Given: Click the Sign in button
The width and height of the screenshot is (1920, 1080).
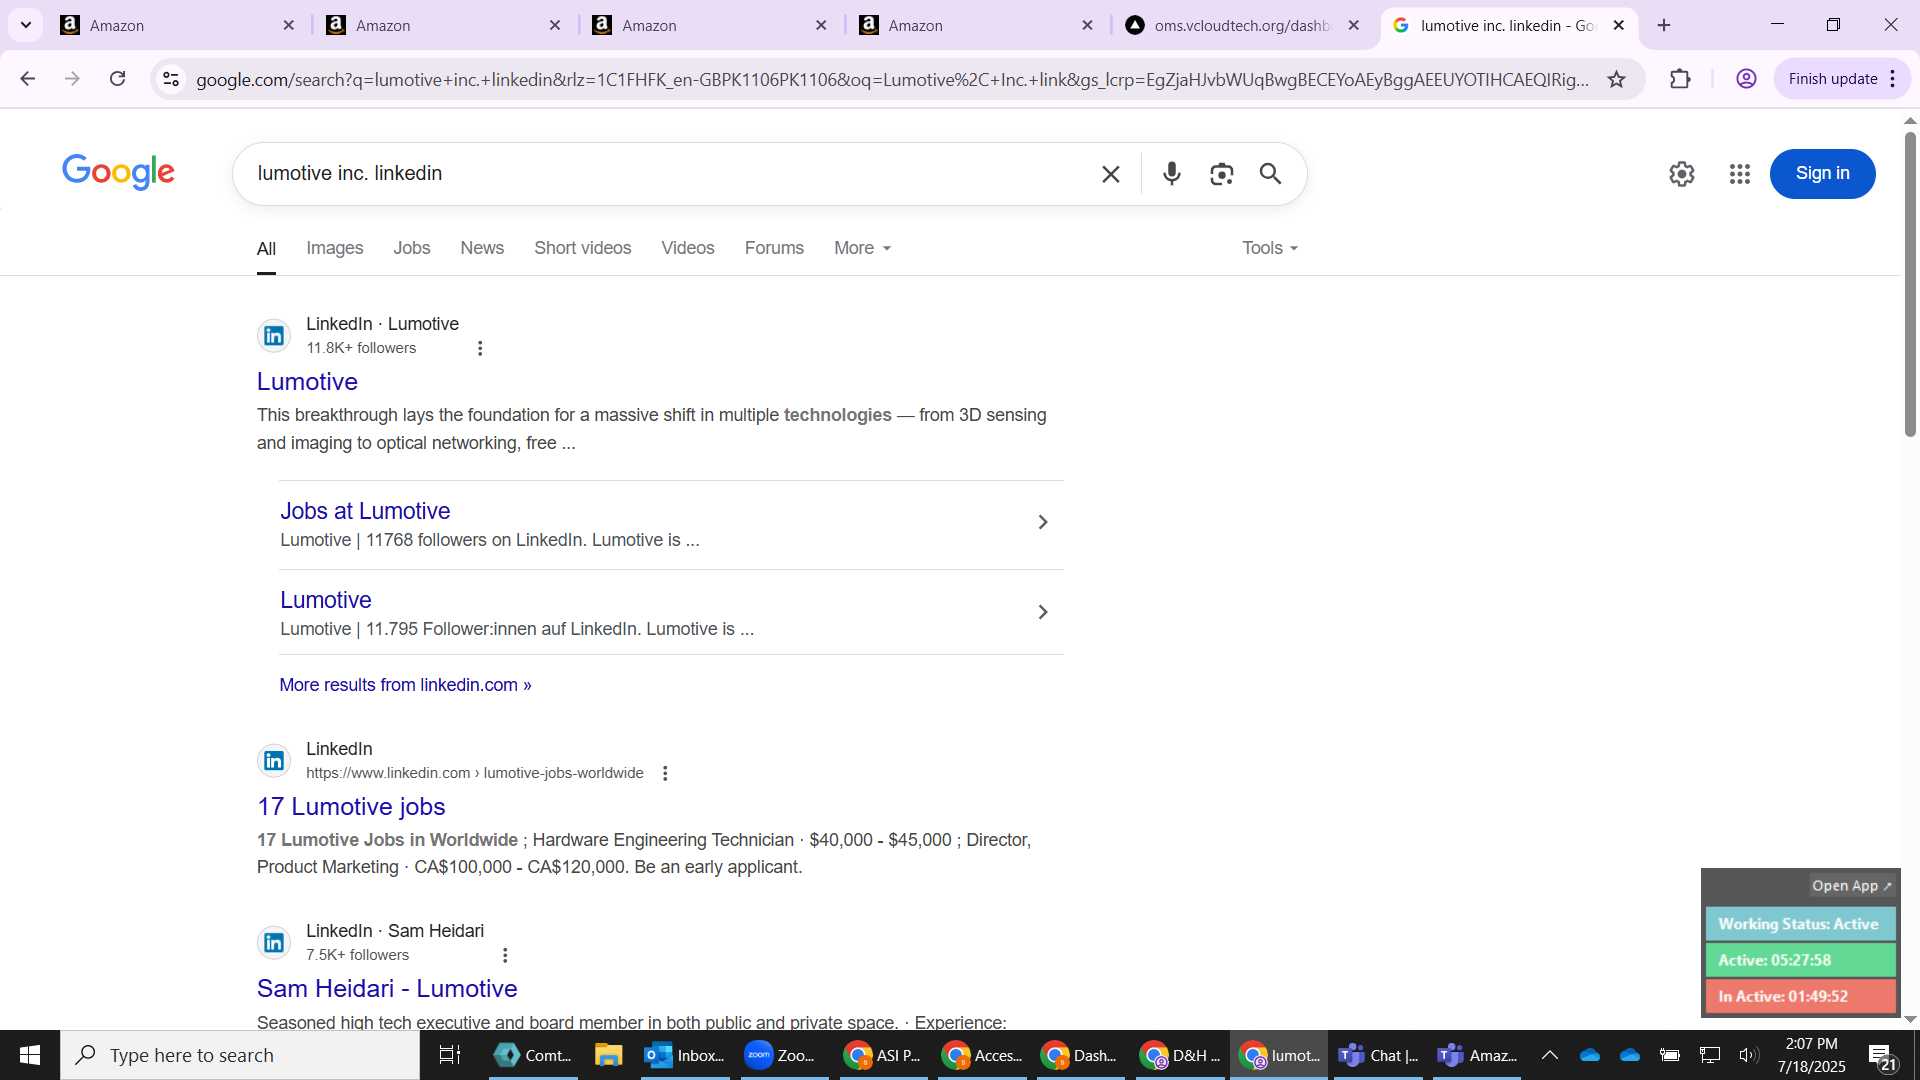Looking at the screenshot, I should 1822,173.
